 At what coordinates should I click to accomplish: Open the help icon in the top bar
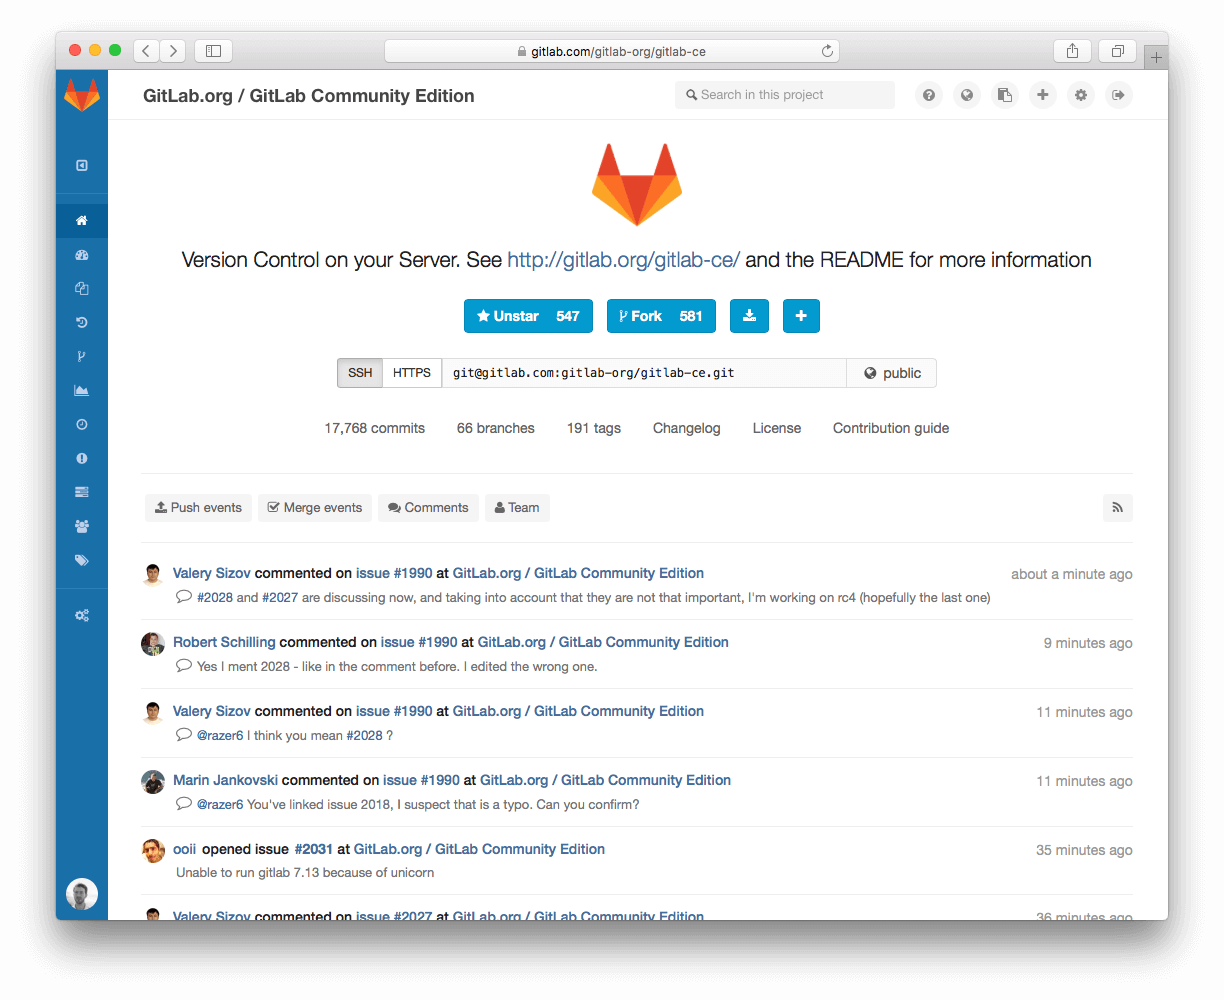point(928,94)
